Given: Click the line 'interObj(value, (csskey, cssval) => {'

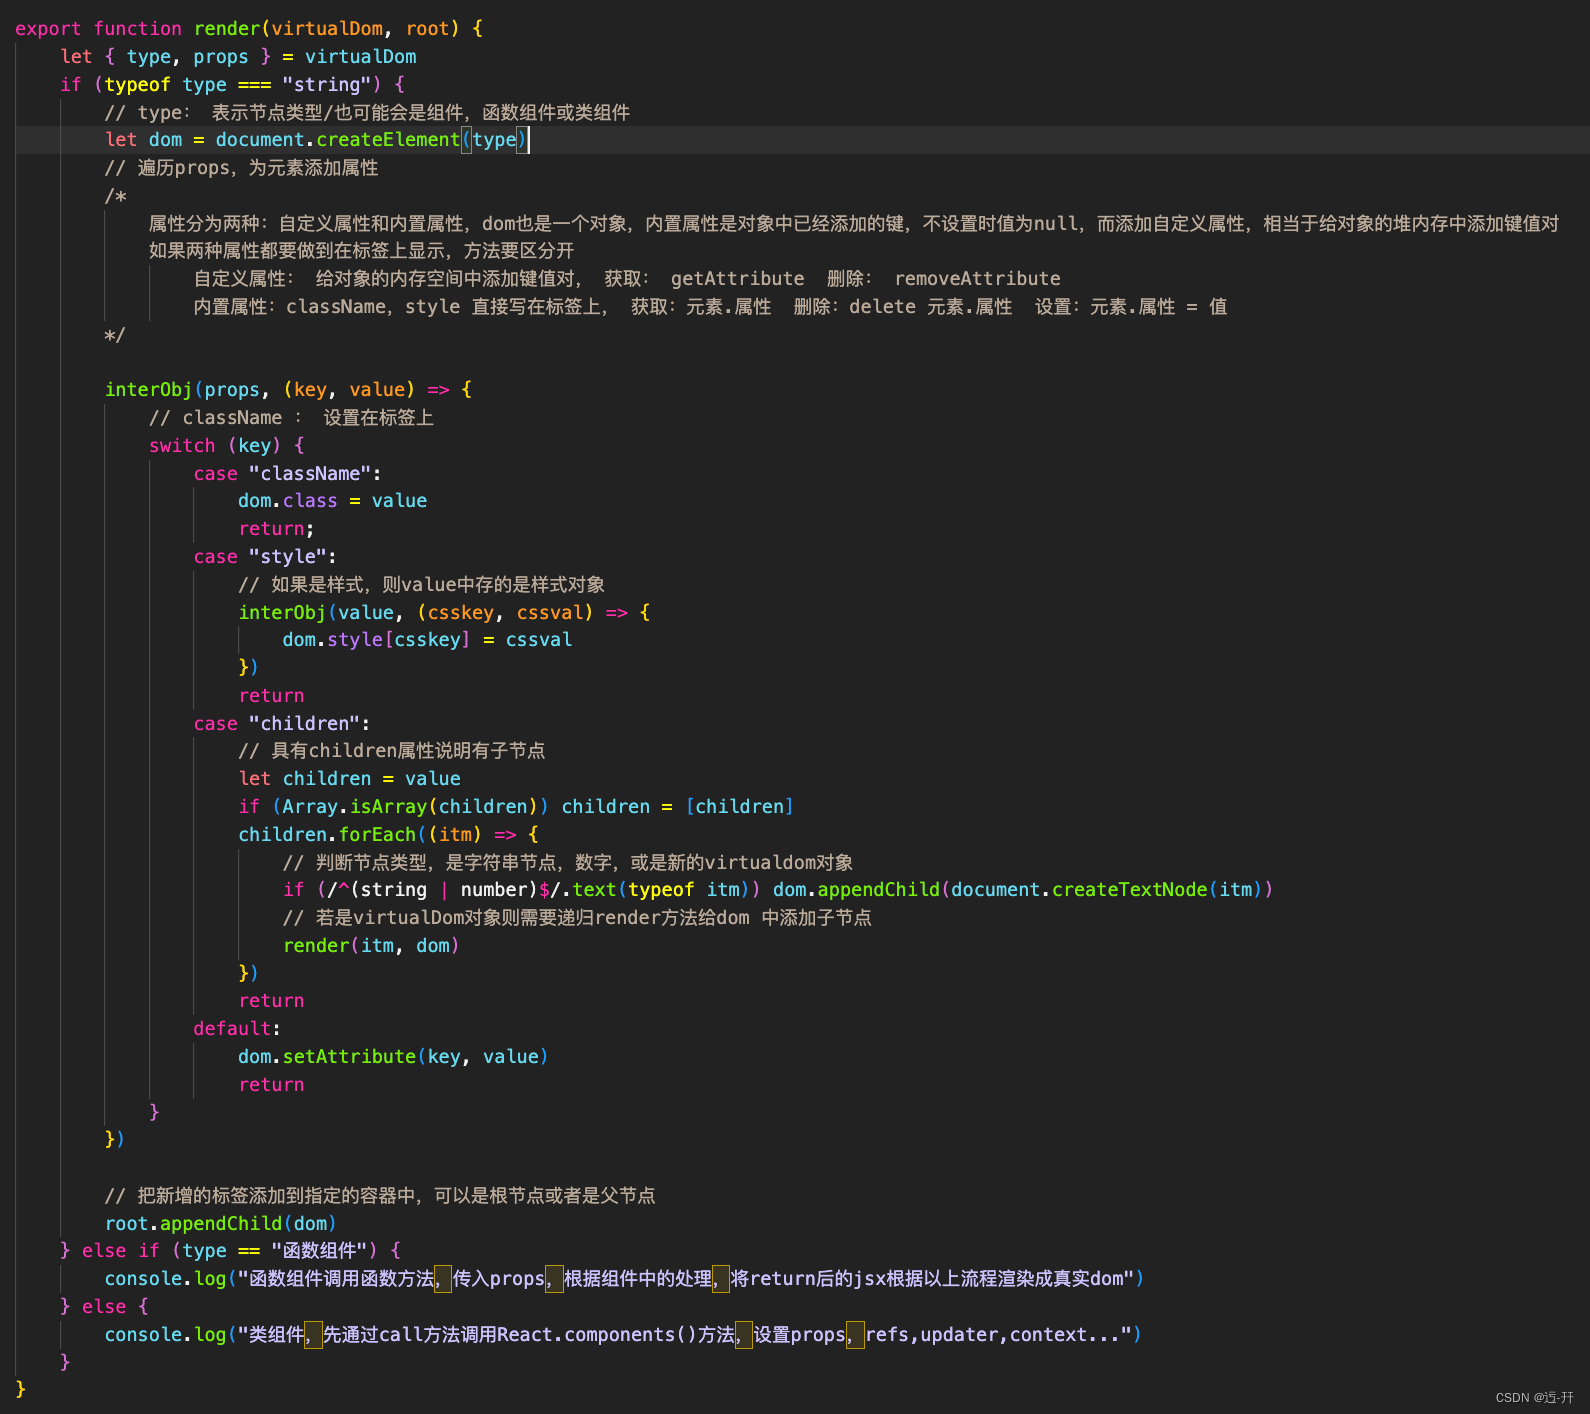Looking at the screenshot, I should (444, 612).
